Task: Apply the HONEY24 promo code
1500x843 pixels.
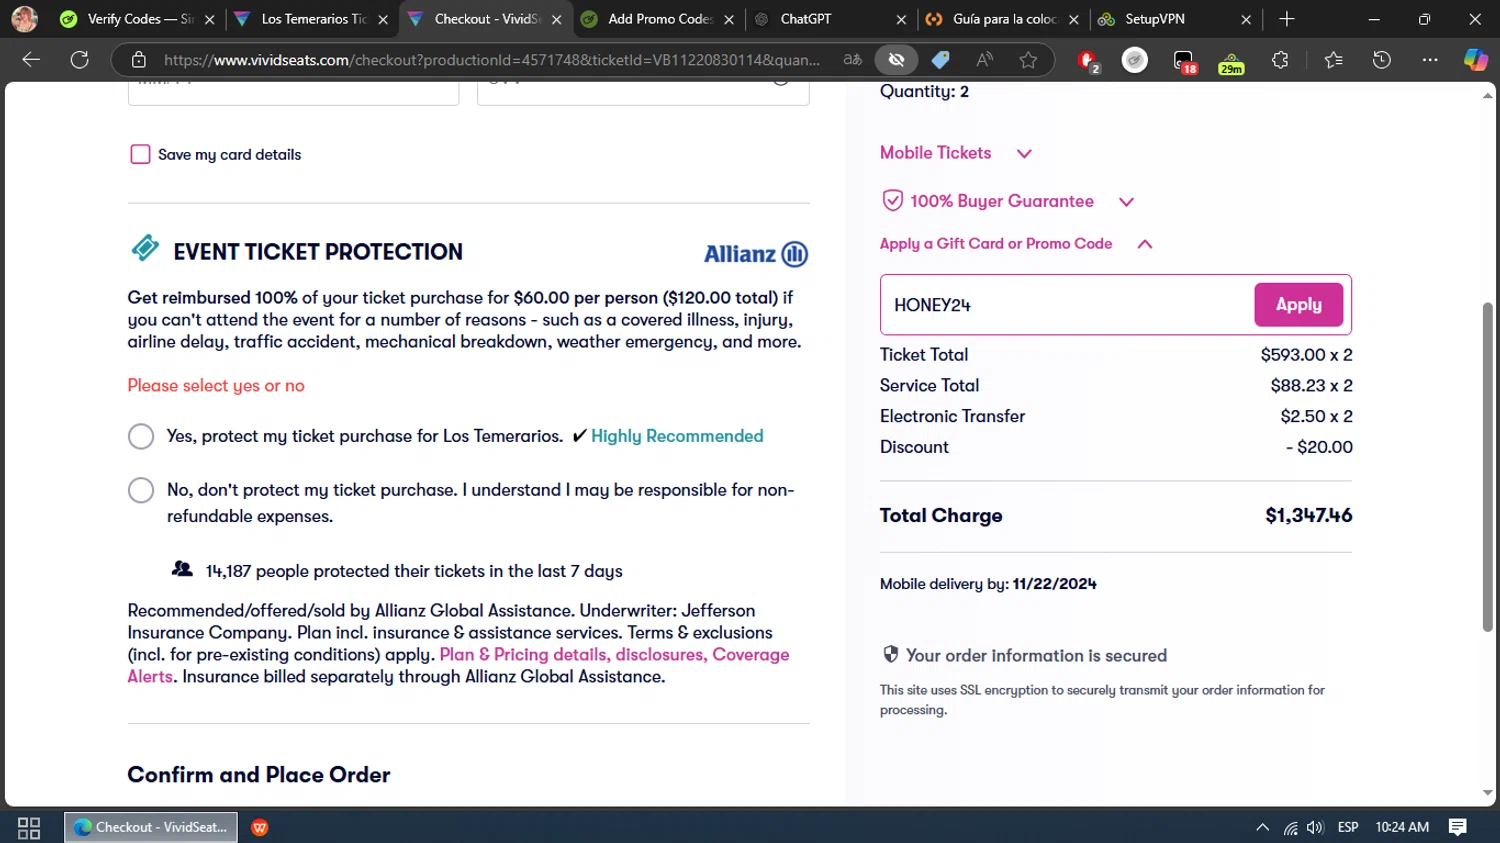Action: pyautogui.click(x=1298, y=305)
